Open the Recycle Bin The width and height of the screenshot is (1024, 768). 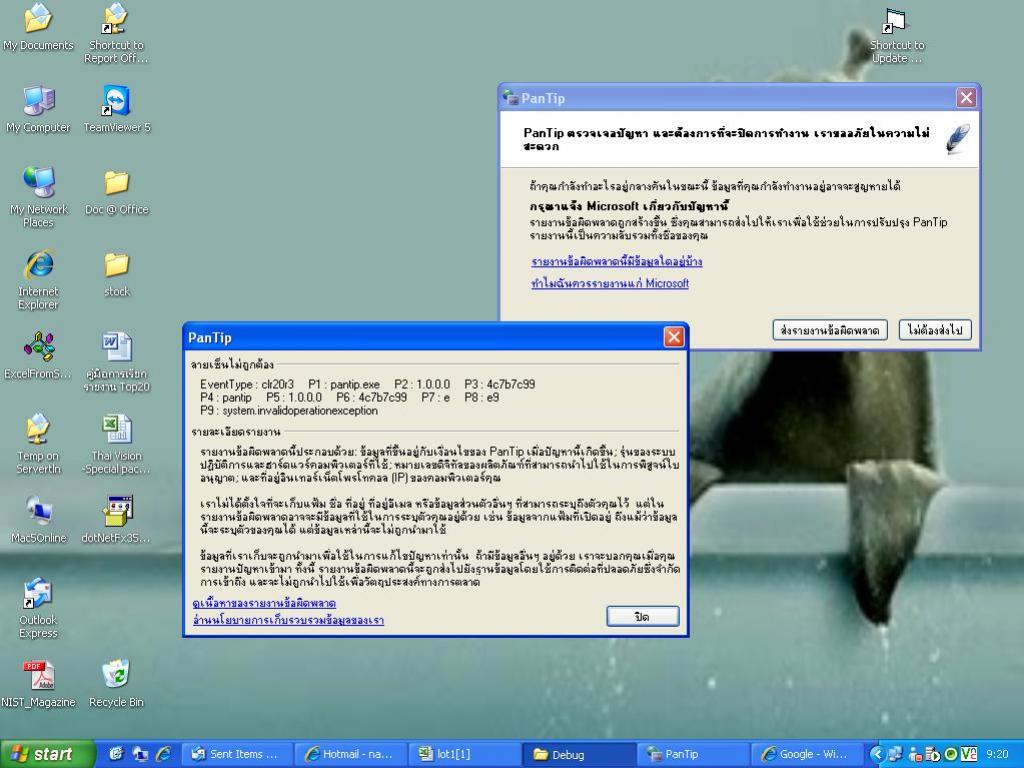point(116,684)
